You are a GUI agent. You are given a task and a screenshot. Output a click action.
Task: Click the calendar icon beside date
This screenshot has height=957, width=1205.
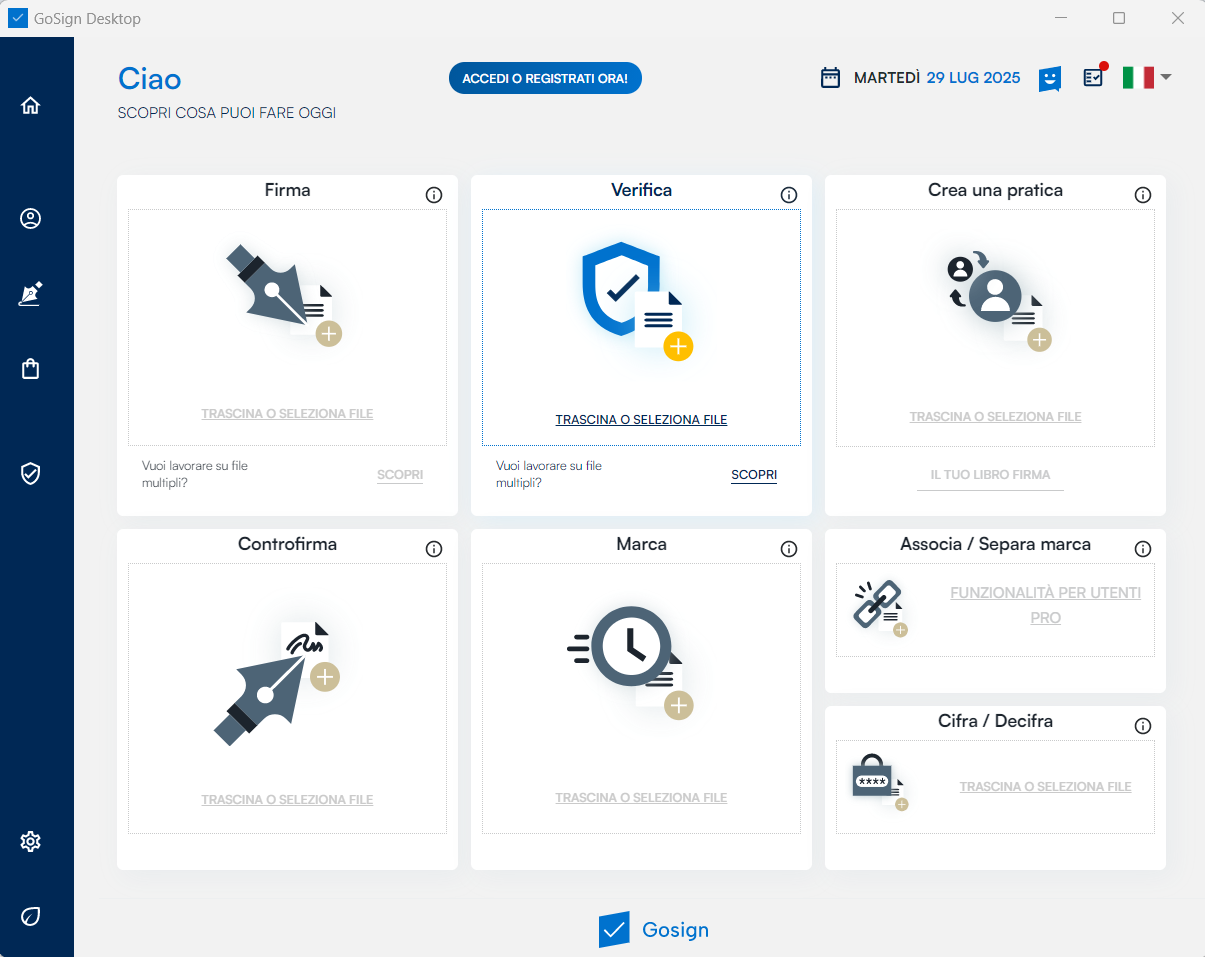tap(830, 78)
